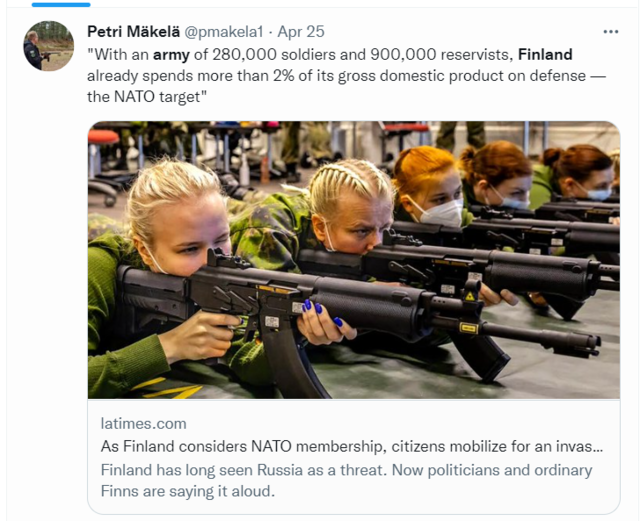The width and height of the screenshot is (640, 521).
Task: Click Petri Mäkelä's profile avatar
Action: click(48, 46)
